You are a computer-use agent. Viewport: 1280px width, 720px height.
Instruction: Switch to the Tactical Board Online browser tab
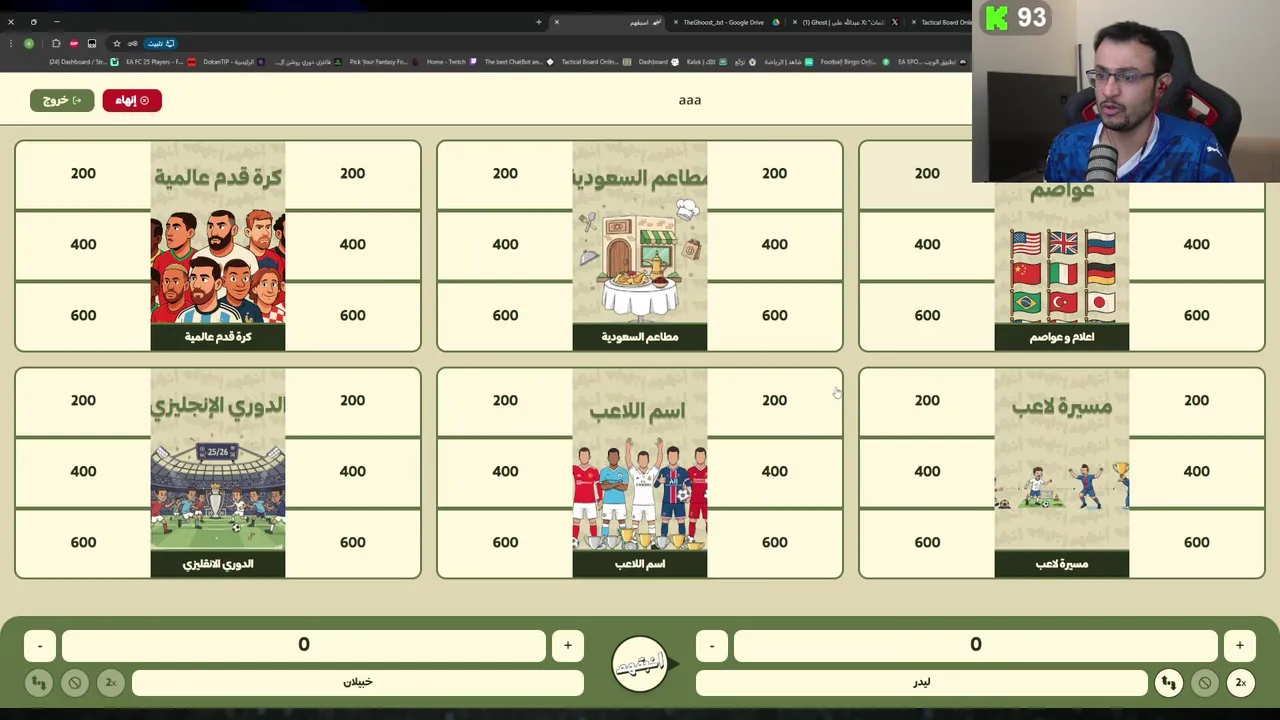tap(942, 22)
